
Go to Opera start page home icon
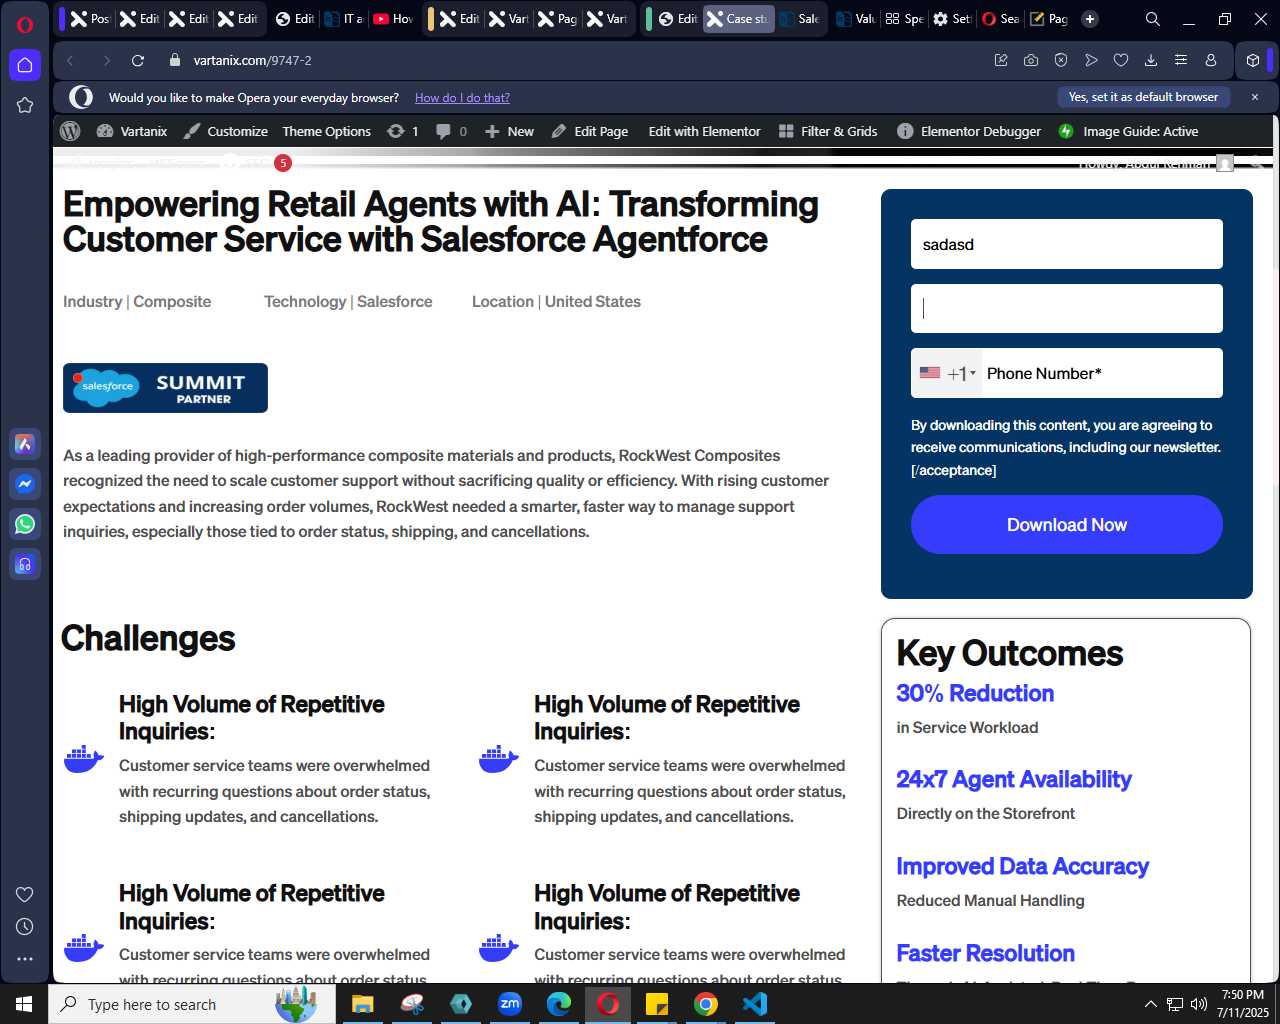[25, 65]
